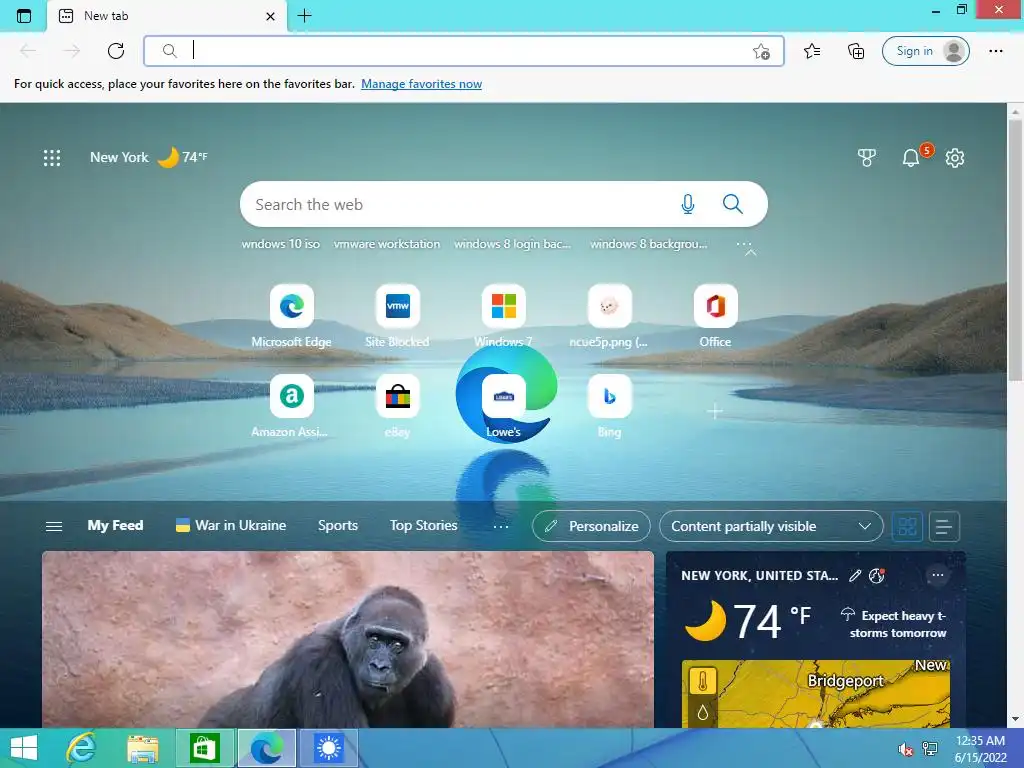1024x768 pixels.
Task: Search suggestion 'windows 8 login bac...'
Action: [513, 244]
